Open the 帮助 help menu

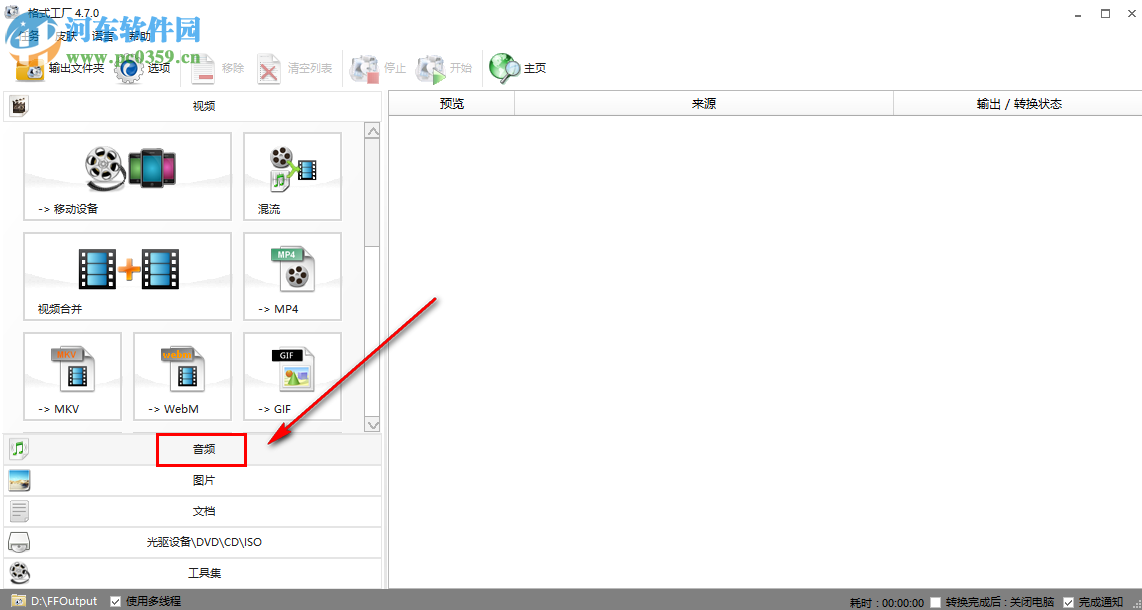pos(140,36)
